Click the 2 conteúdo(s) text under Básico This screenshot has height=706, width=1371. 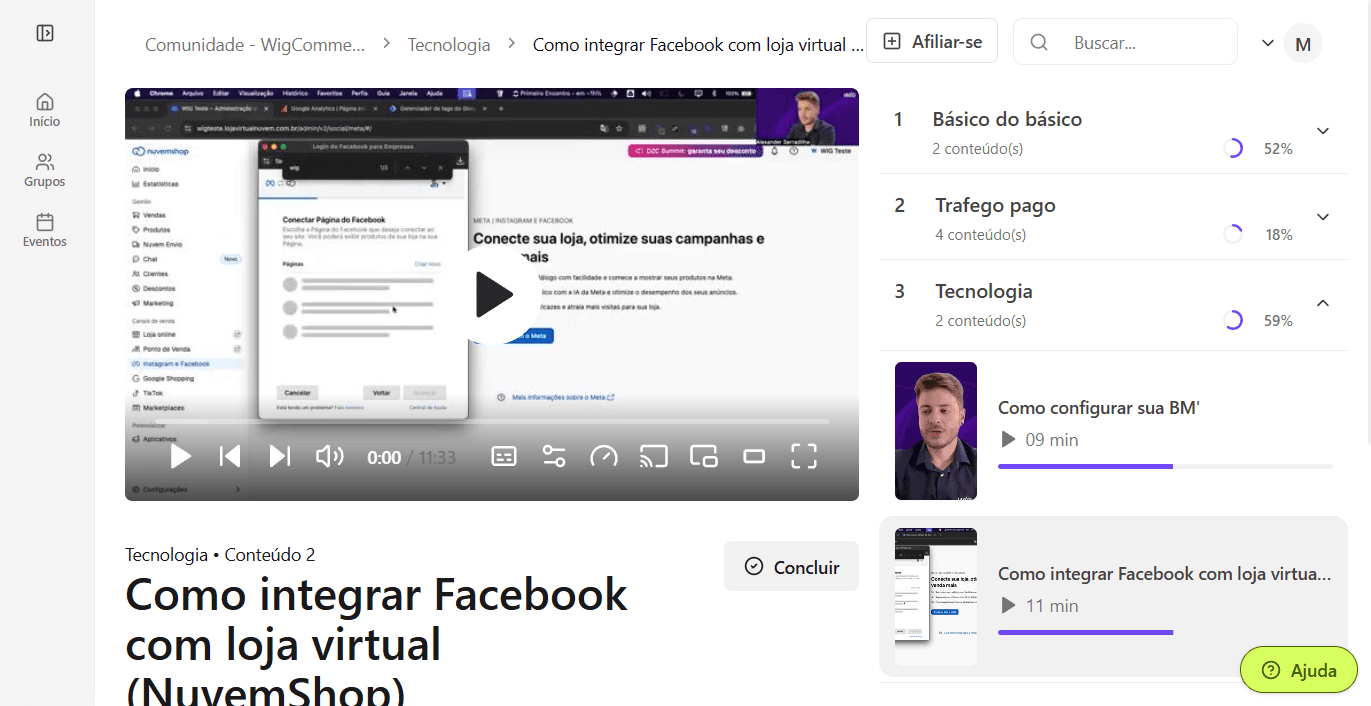coord(977,148)
